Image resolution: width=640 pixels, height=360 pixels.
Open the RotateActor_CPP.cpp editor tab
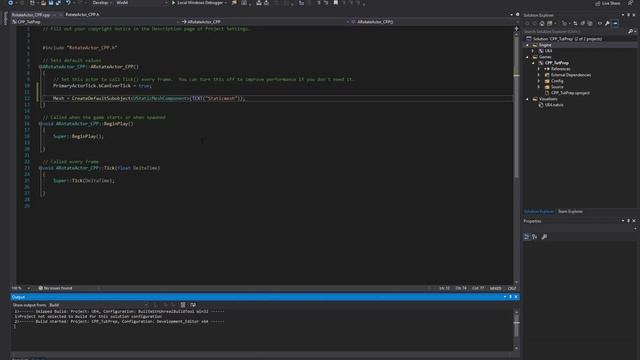click(x=31, y=14)
